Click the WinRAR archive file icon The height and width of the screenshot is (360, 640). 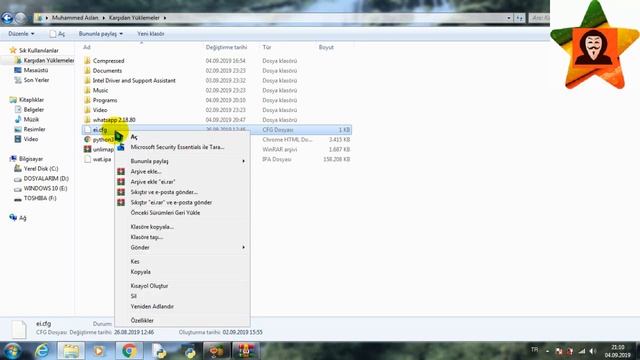[x=87, y=149]
